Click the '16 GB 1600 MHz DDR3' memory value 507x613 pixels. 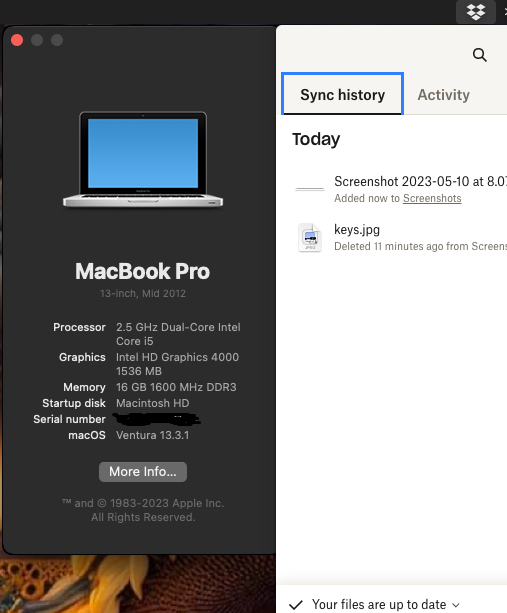pos(176,387)
